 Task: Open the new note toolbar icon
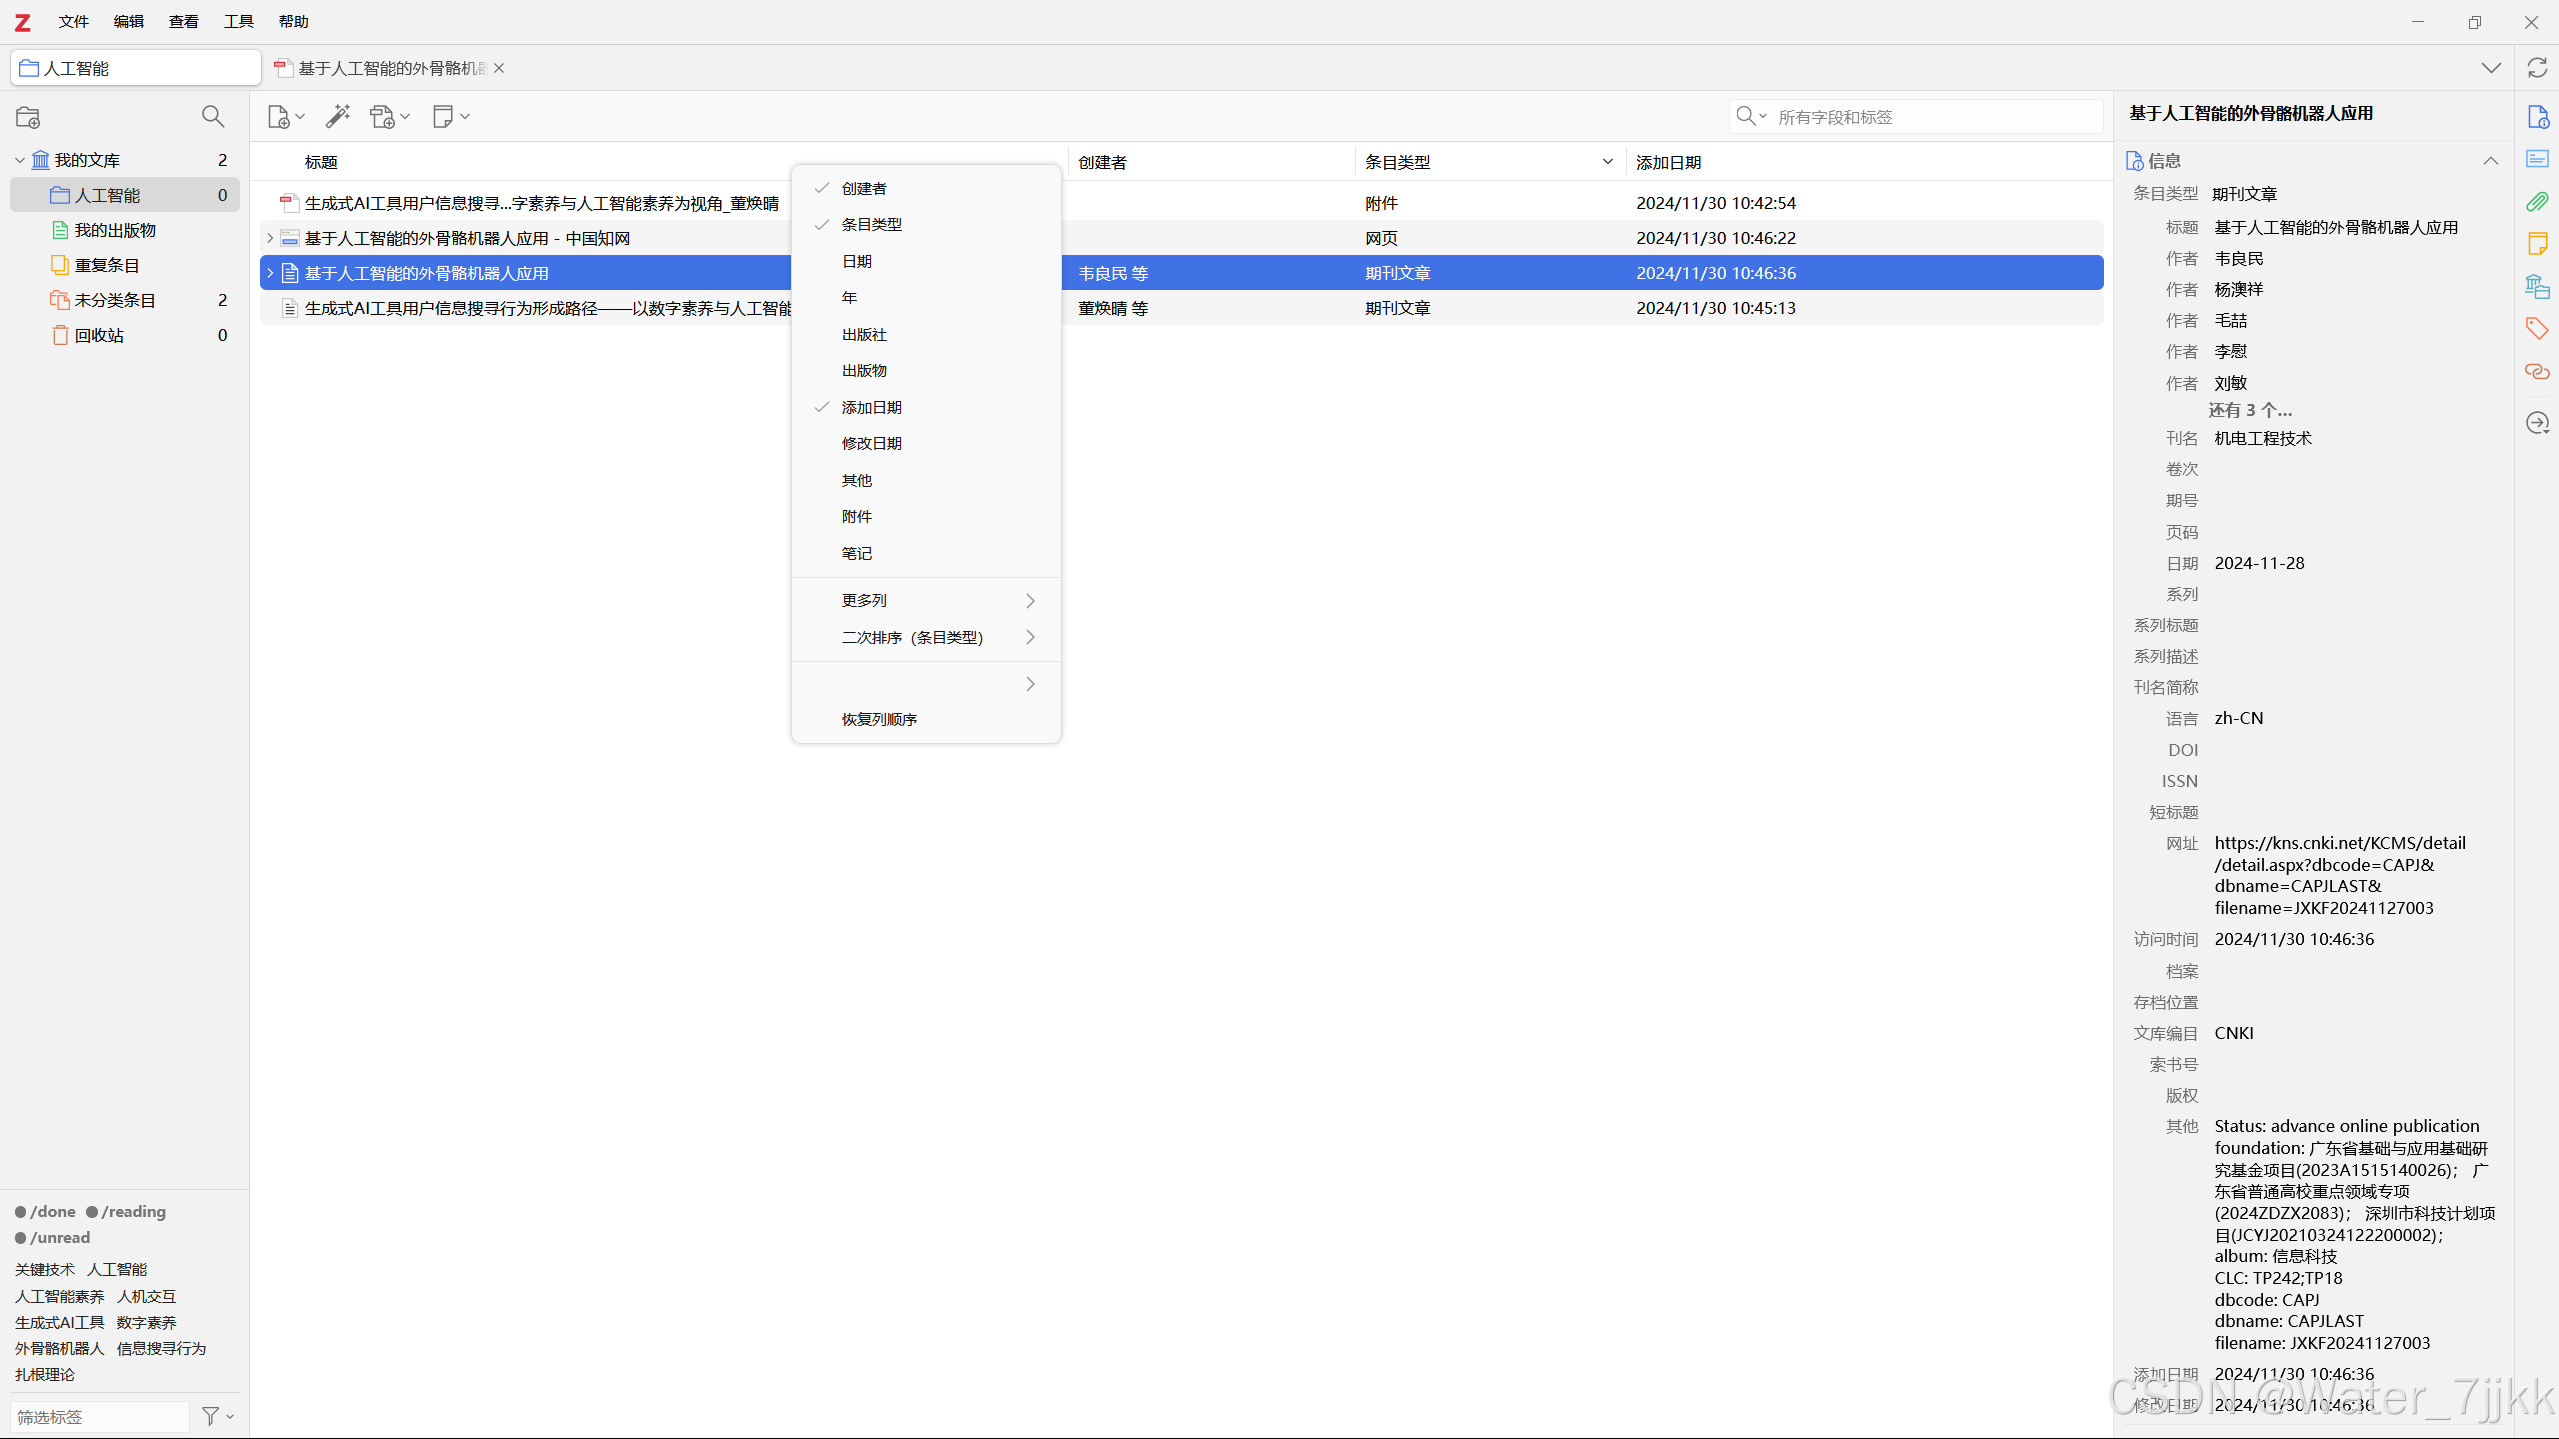coord(443,117)
